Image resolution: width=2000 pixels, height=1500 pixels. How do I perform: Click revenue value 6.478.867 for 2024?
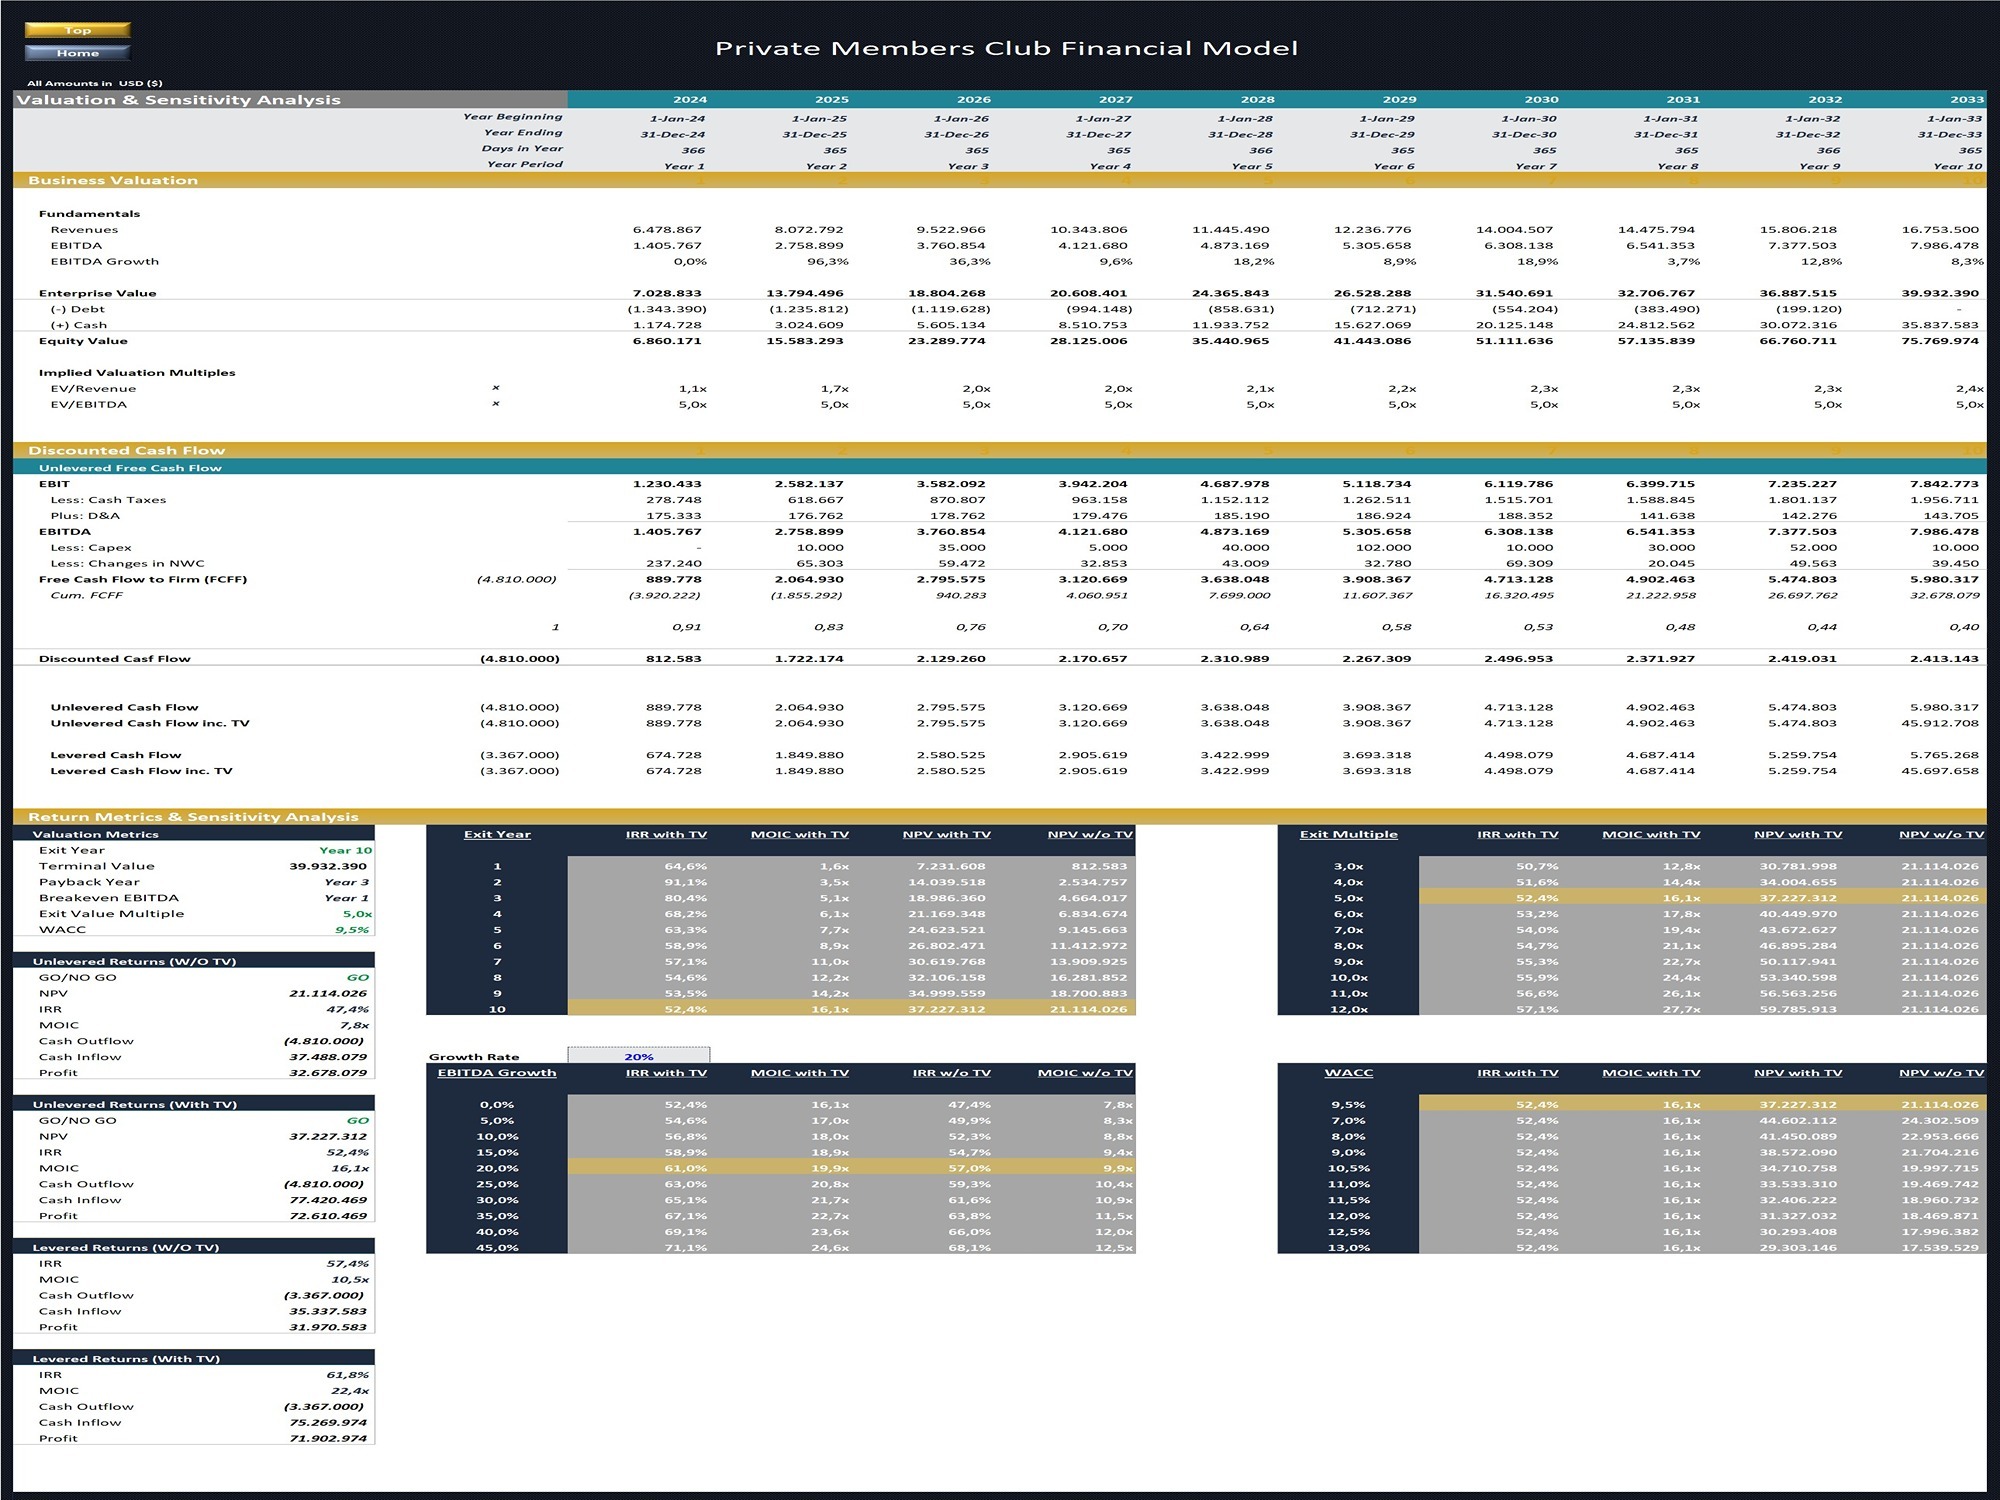point(667,230)
